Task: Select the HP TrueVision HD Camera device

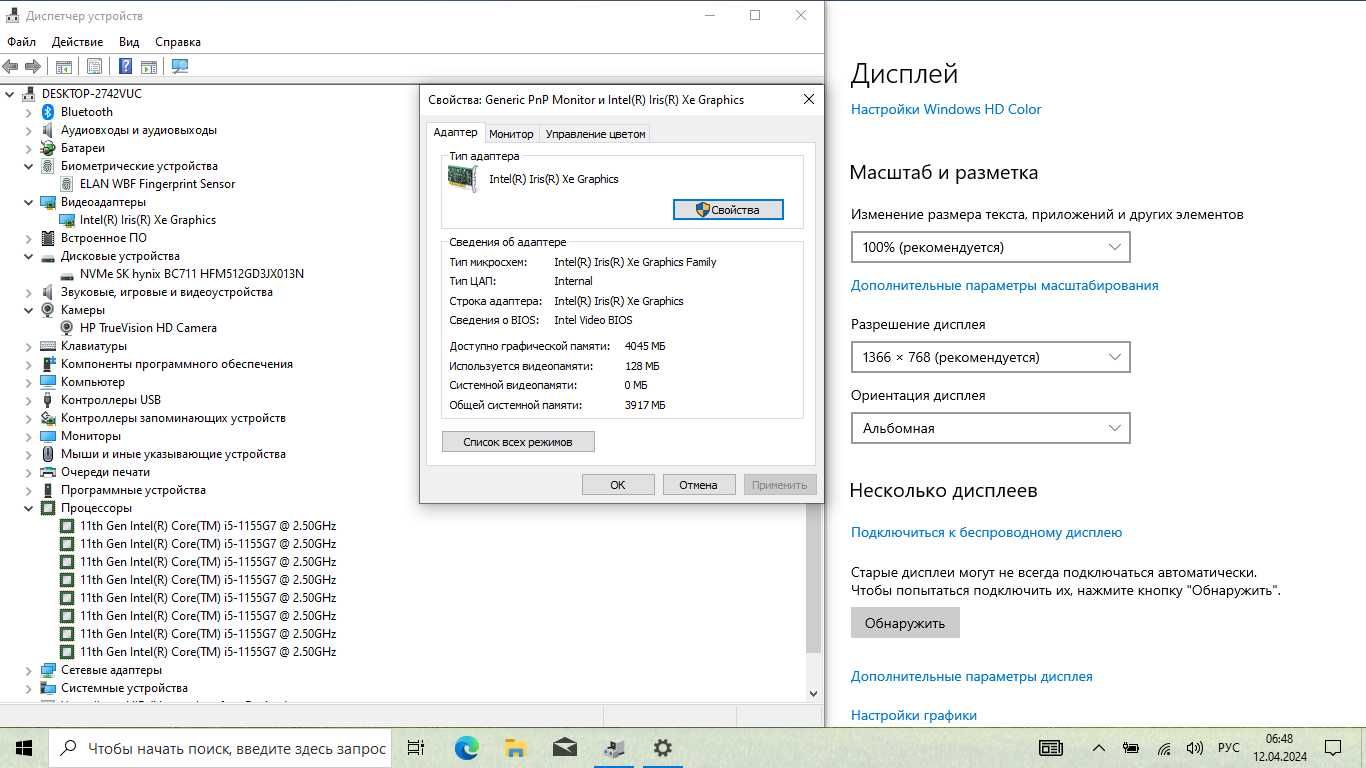Action: coord(148,328)
